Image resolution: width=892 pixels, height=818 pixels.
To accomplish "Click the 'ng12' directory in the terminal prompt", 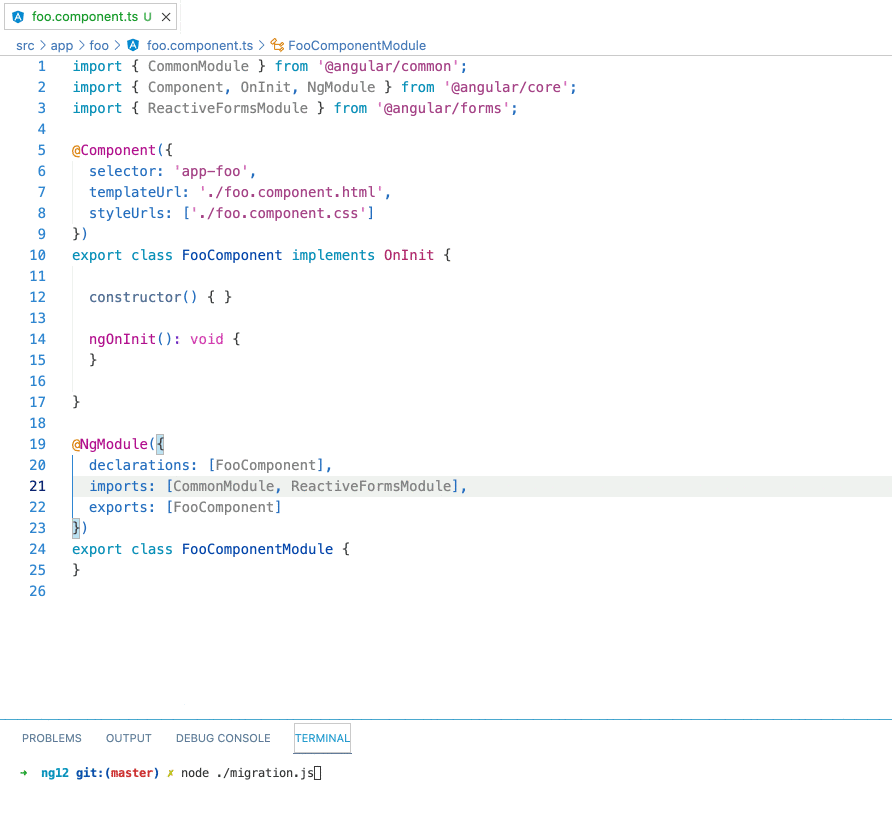I will point(55,773).
